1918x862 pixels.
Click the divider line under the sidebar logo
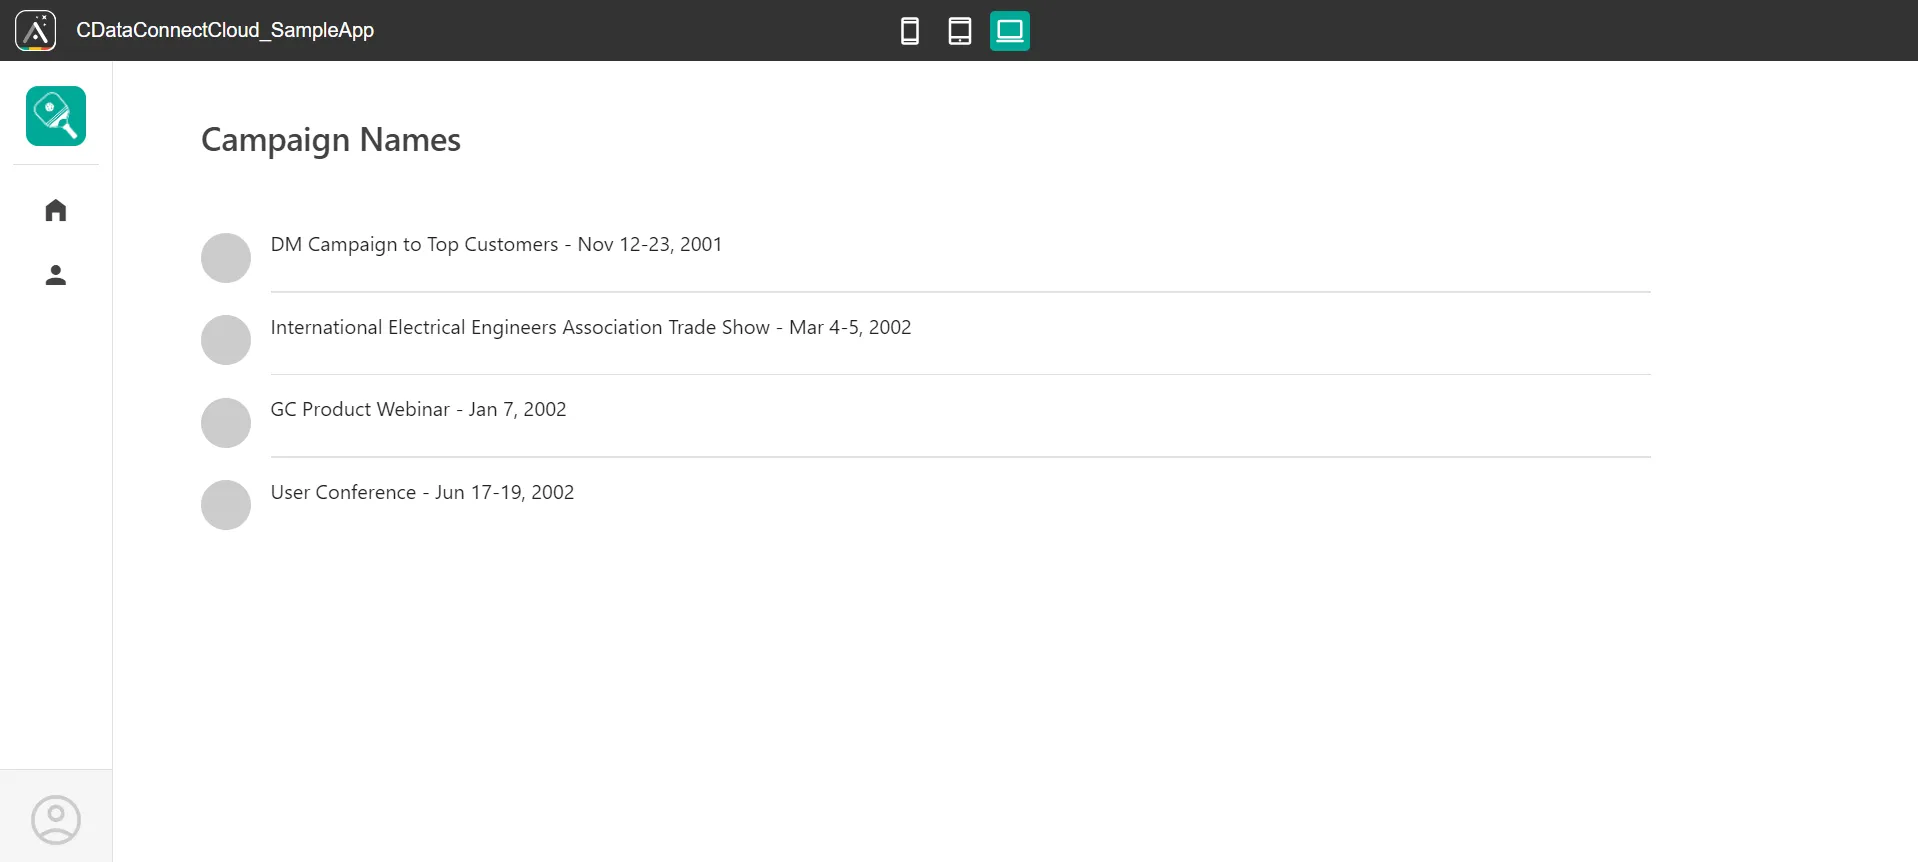pos(56,165)
